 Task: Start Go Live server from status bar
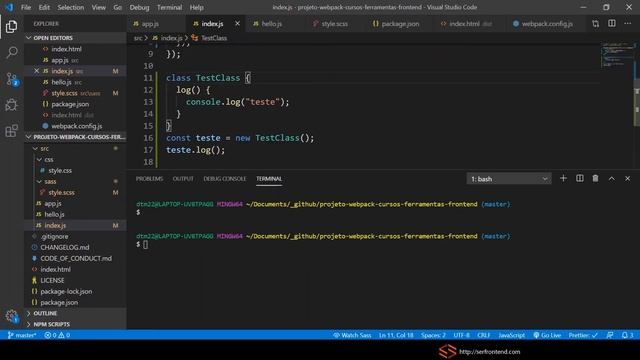point(547,335)
